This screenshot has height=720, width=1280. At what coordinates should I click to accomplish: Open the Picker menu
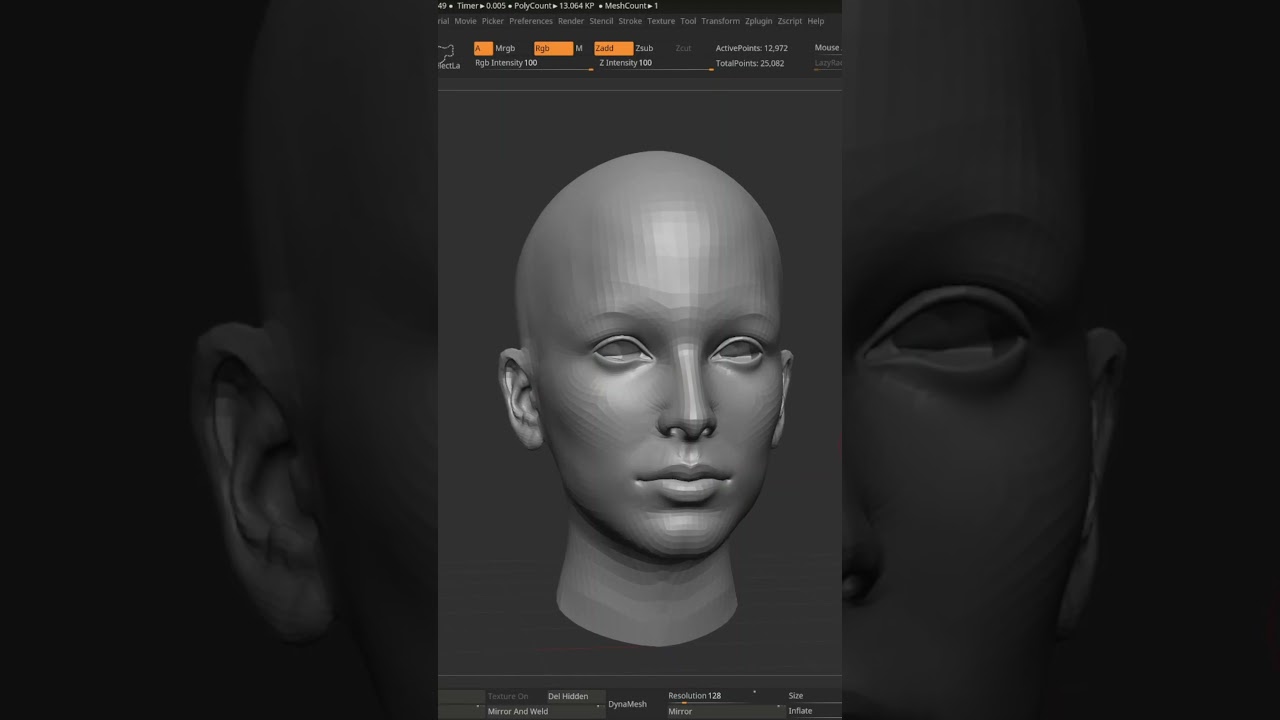coord(493,21)
